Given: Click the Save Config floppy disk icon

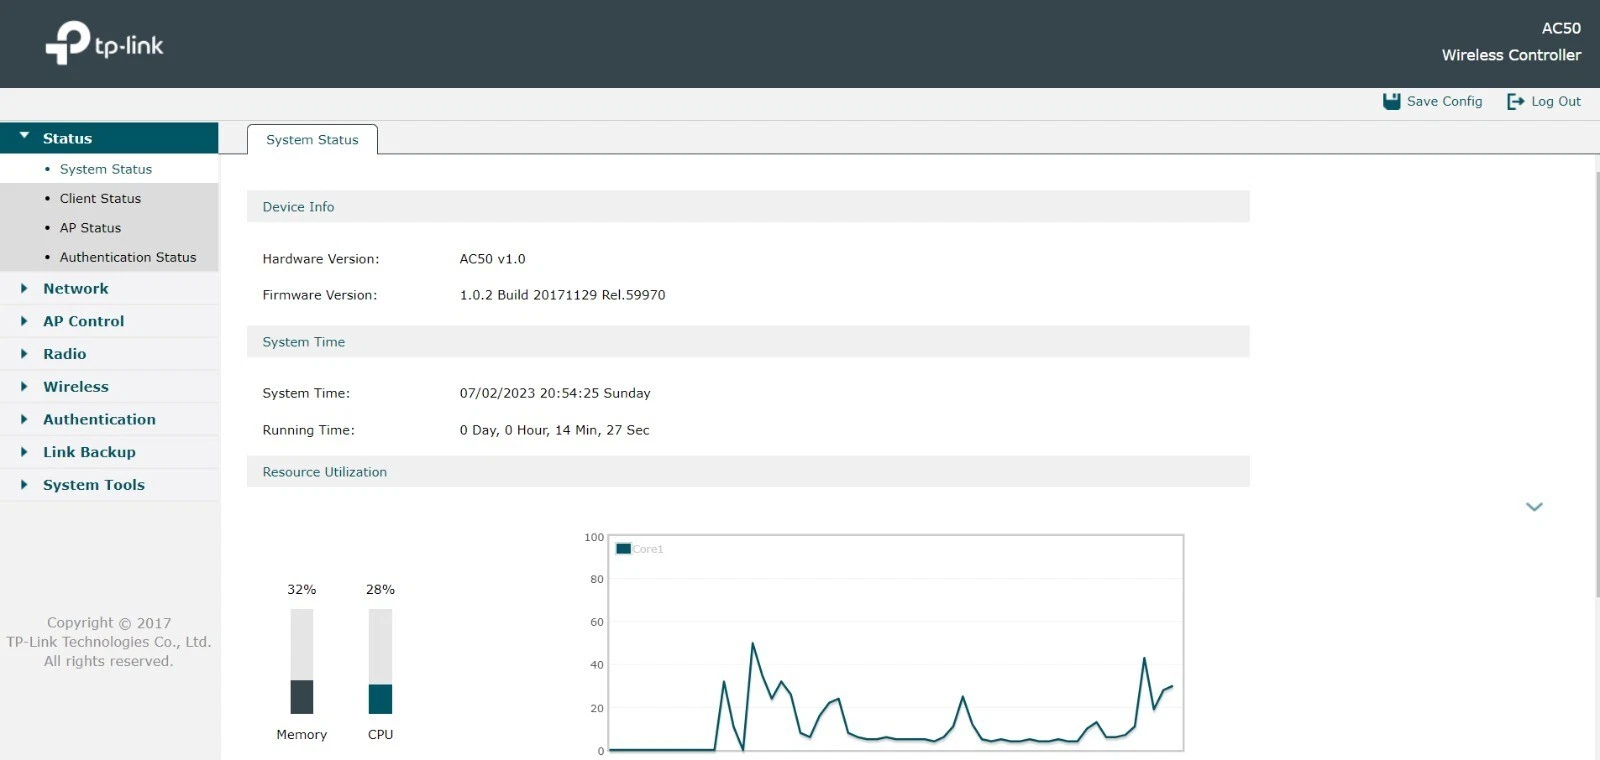Looking at the screenshot, I should [1391, 101].
